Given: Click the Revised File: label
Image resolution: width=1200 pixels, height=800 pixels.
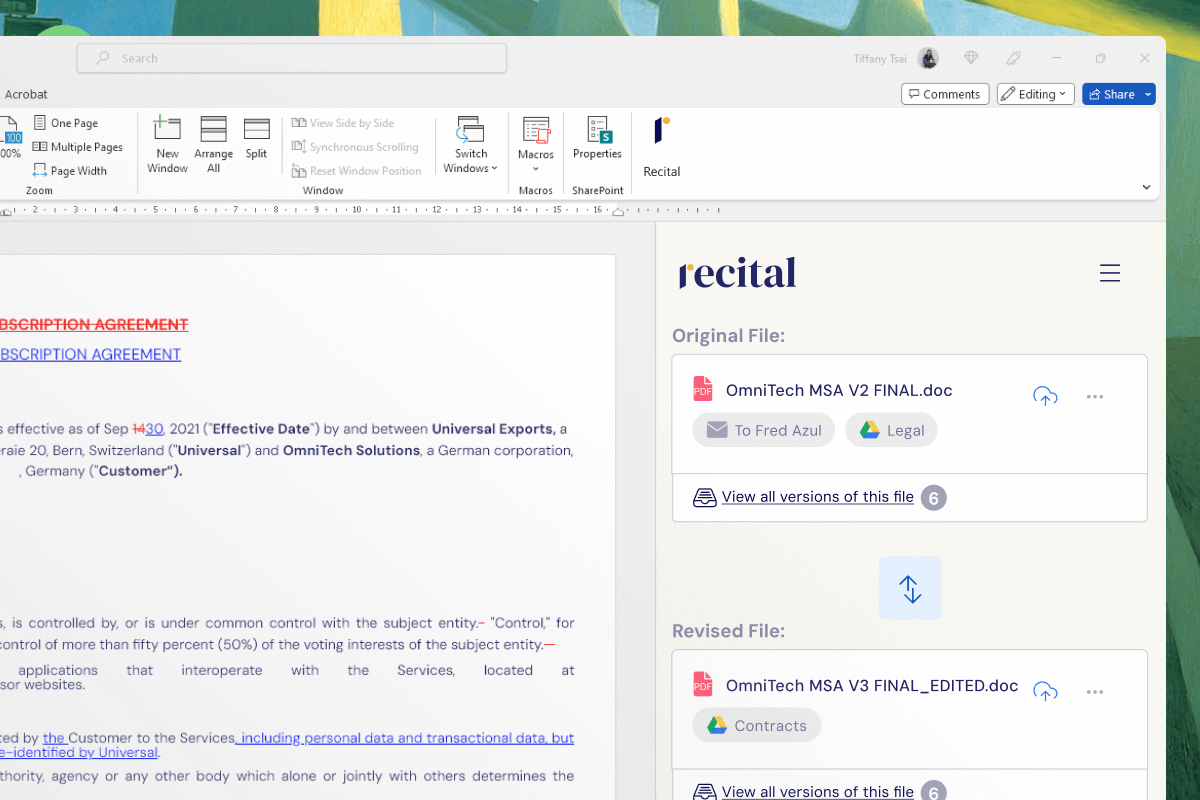Looking at the screenshot, I should pyautogui.click(x=728, y=631).
